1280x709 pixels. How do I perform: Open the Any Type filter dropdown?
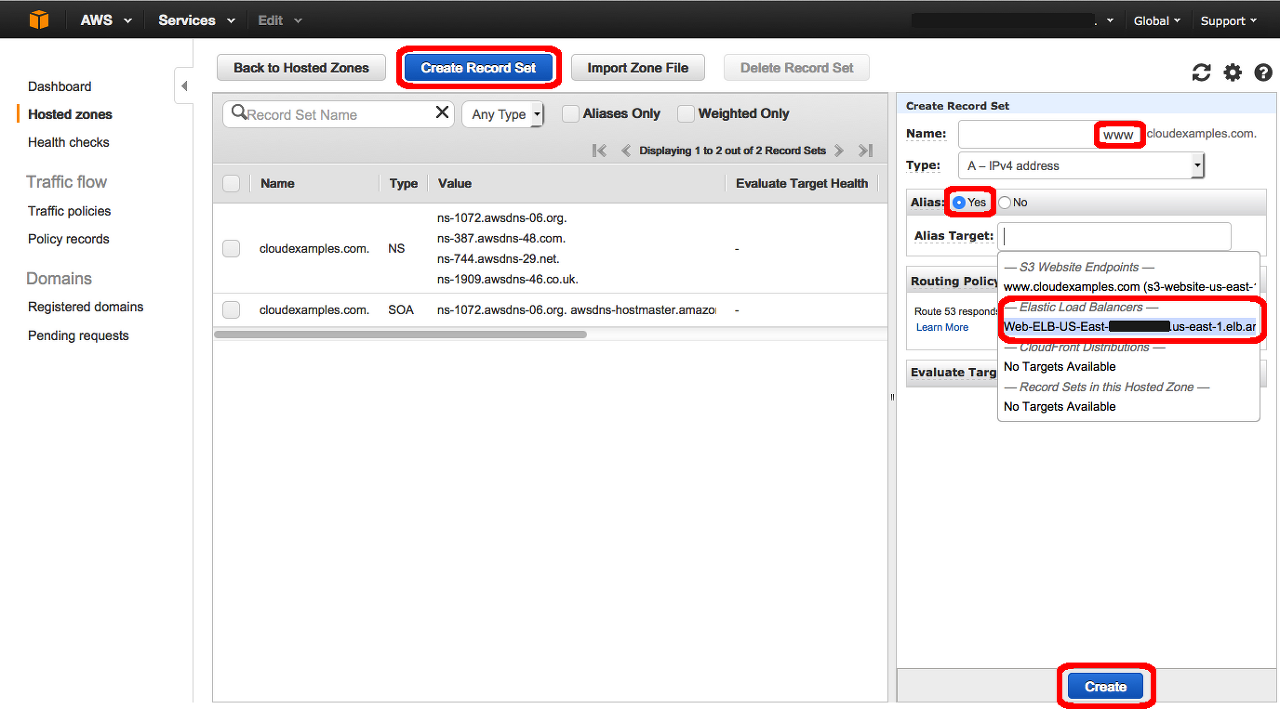click(x=503, y=114)
